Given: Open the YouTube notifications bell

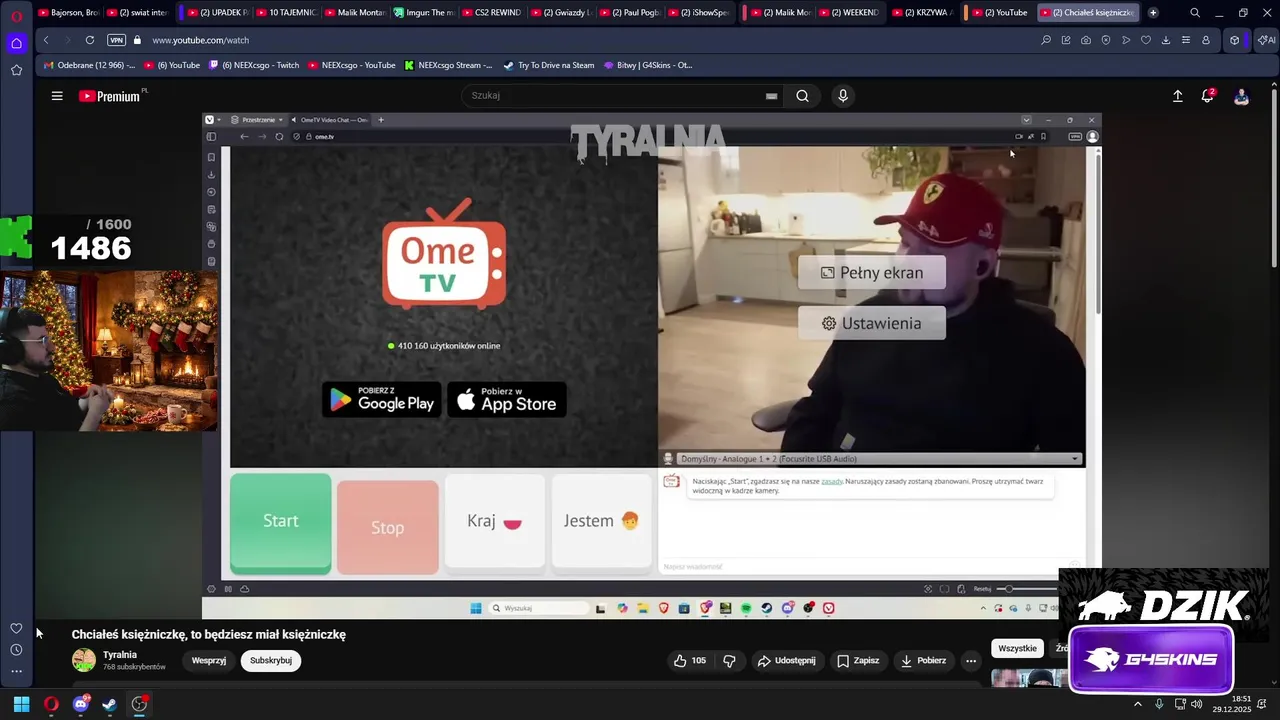Looking at the screenshot, I should [1208, 96].
